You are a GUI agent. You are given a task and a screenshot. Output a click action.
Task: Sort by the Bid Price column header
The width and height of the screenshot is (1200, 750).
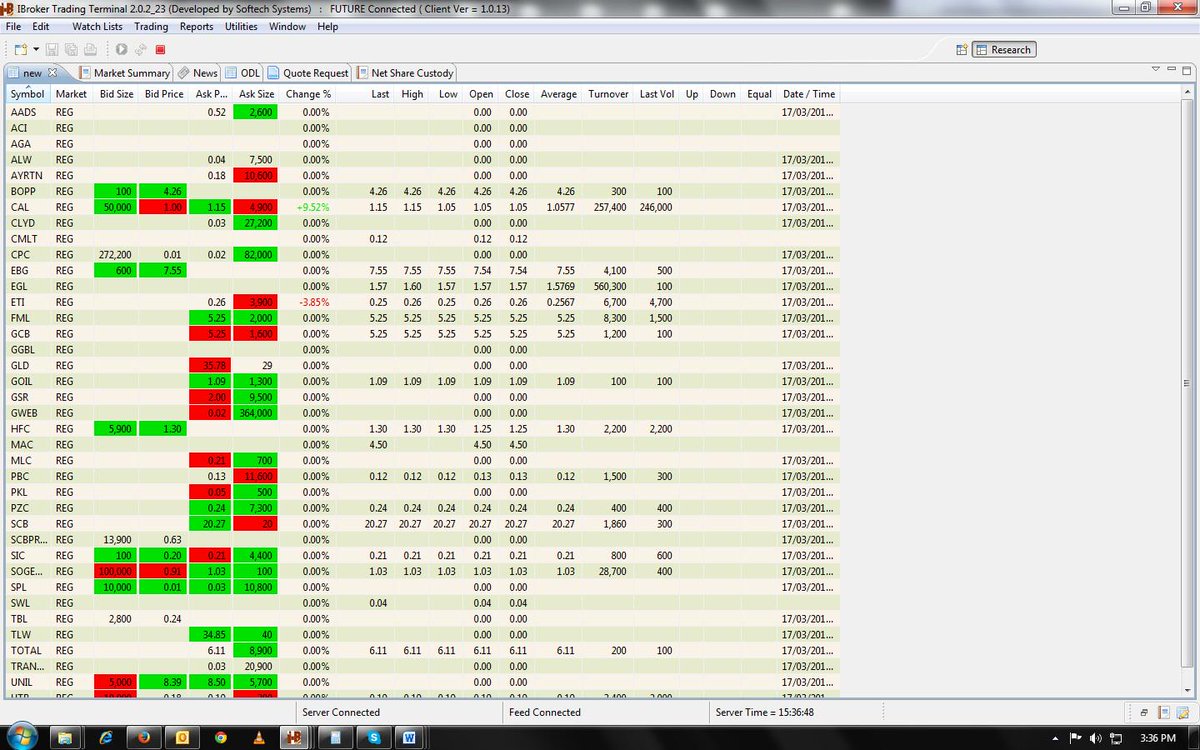point(164,94)
